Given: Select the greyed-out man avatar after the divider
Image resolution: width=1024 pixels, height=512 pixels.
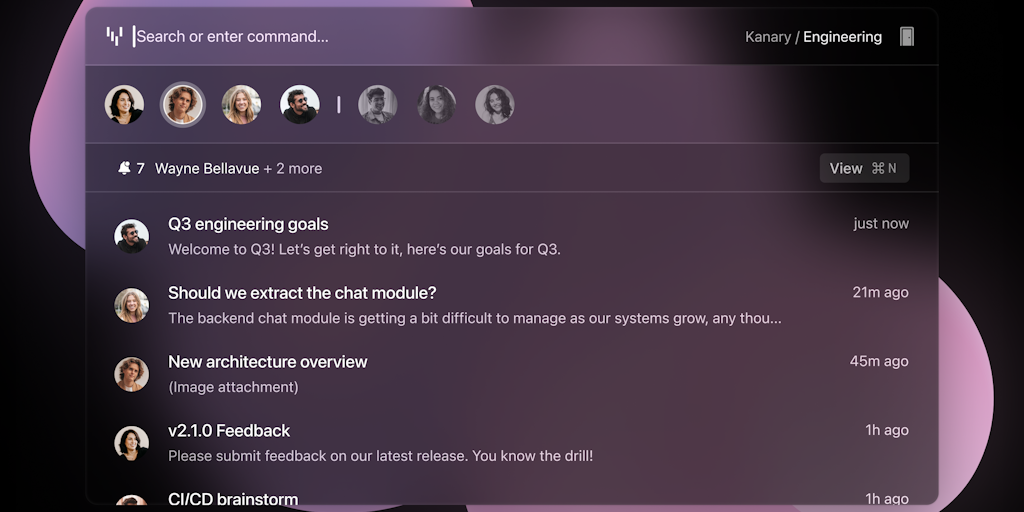Looking at the screenshot, I should click(x=377, y=104).
